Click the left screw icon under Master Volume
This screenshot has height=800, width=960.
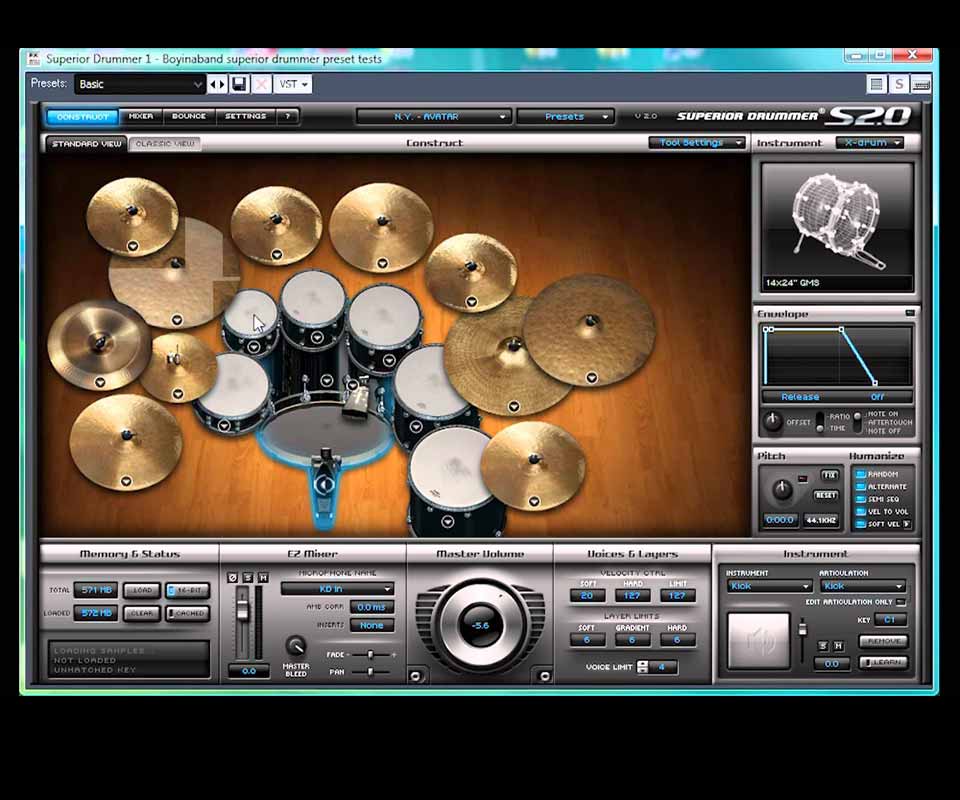pos(416,676)
